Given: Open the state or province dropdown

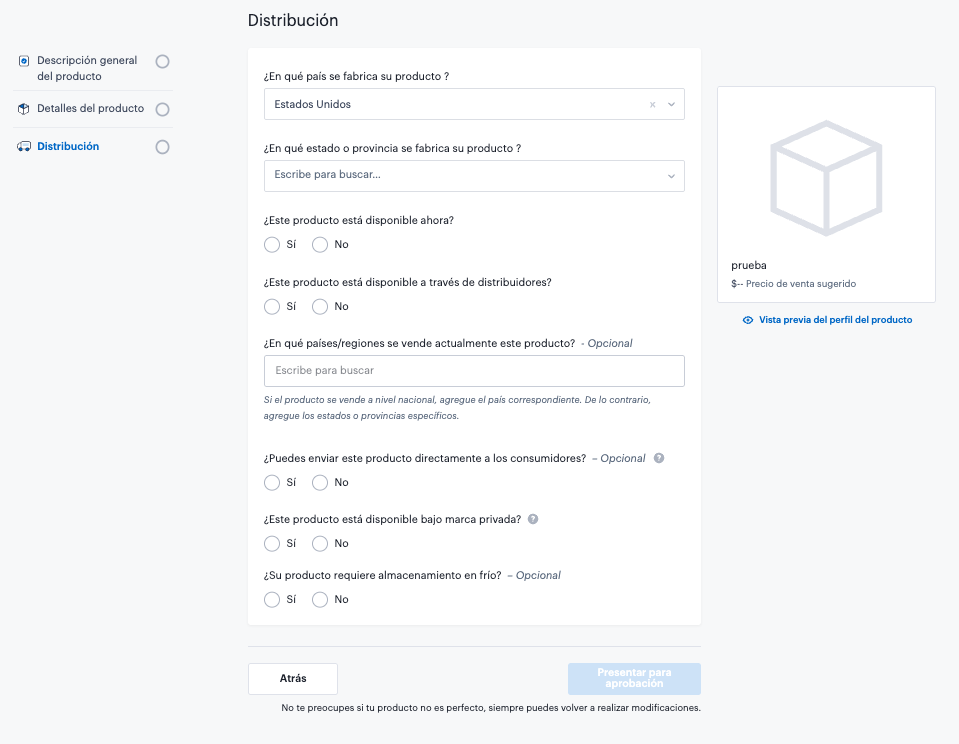Looking at the screenshot, I should click(x=474, y=175).
